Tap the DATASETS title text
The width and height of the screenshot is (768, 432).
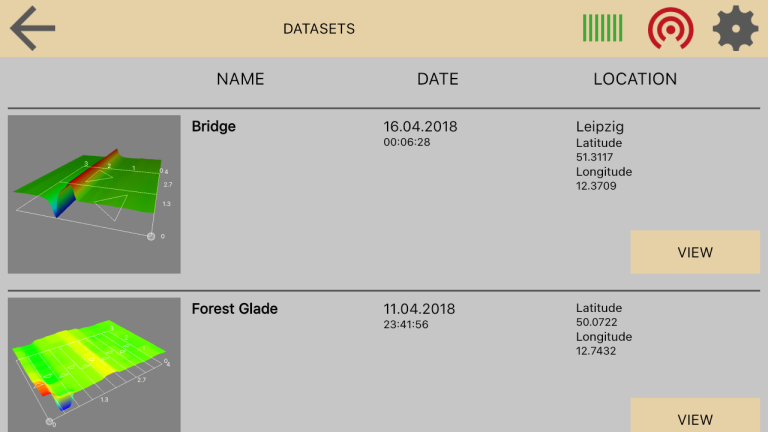click(319, 29)
